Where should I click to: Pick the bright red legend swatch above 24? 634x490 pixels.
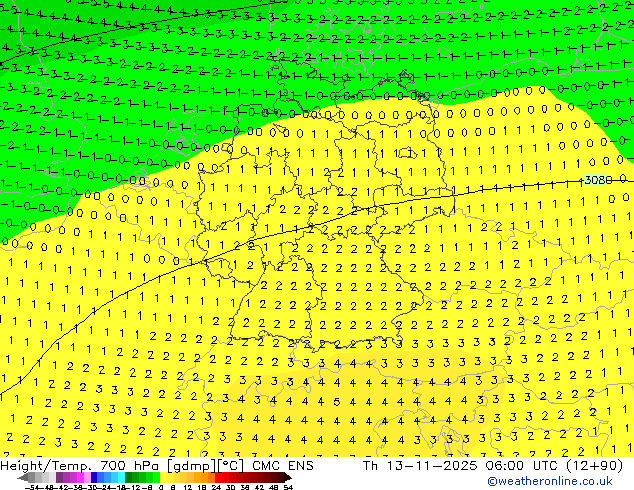218,477
